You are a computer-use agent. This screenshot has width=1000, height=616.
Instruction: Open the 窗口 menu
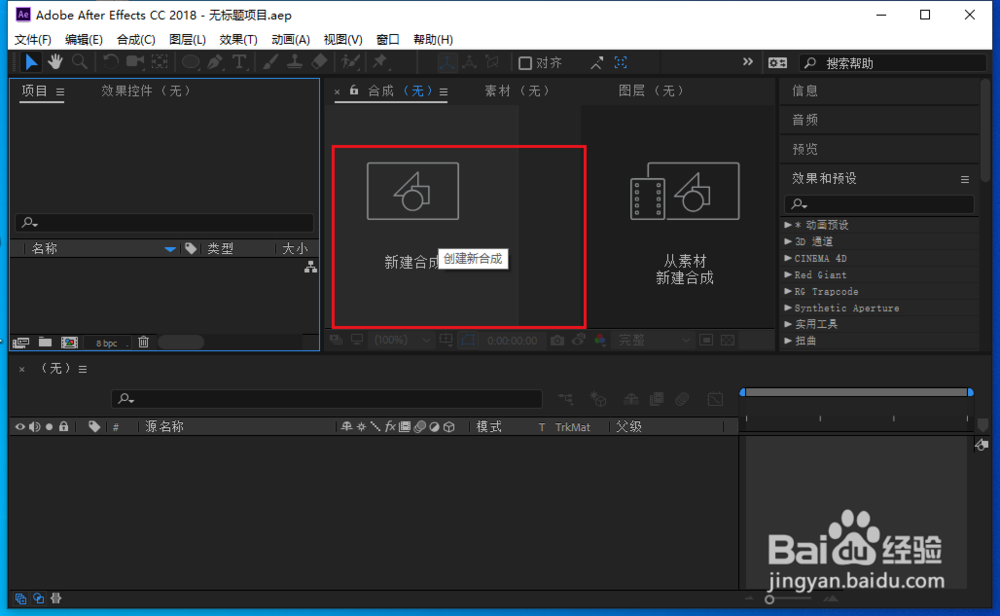point(388,40)
